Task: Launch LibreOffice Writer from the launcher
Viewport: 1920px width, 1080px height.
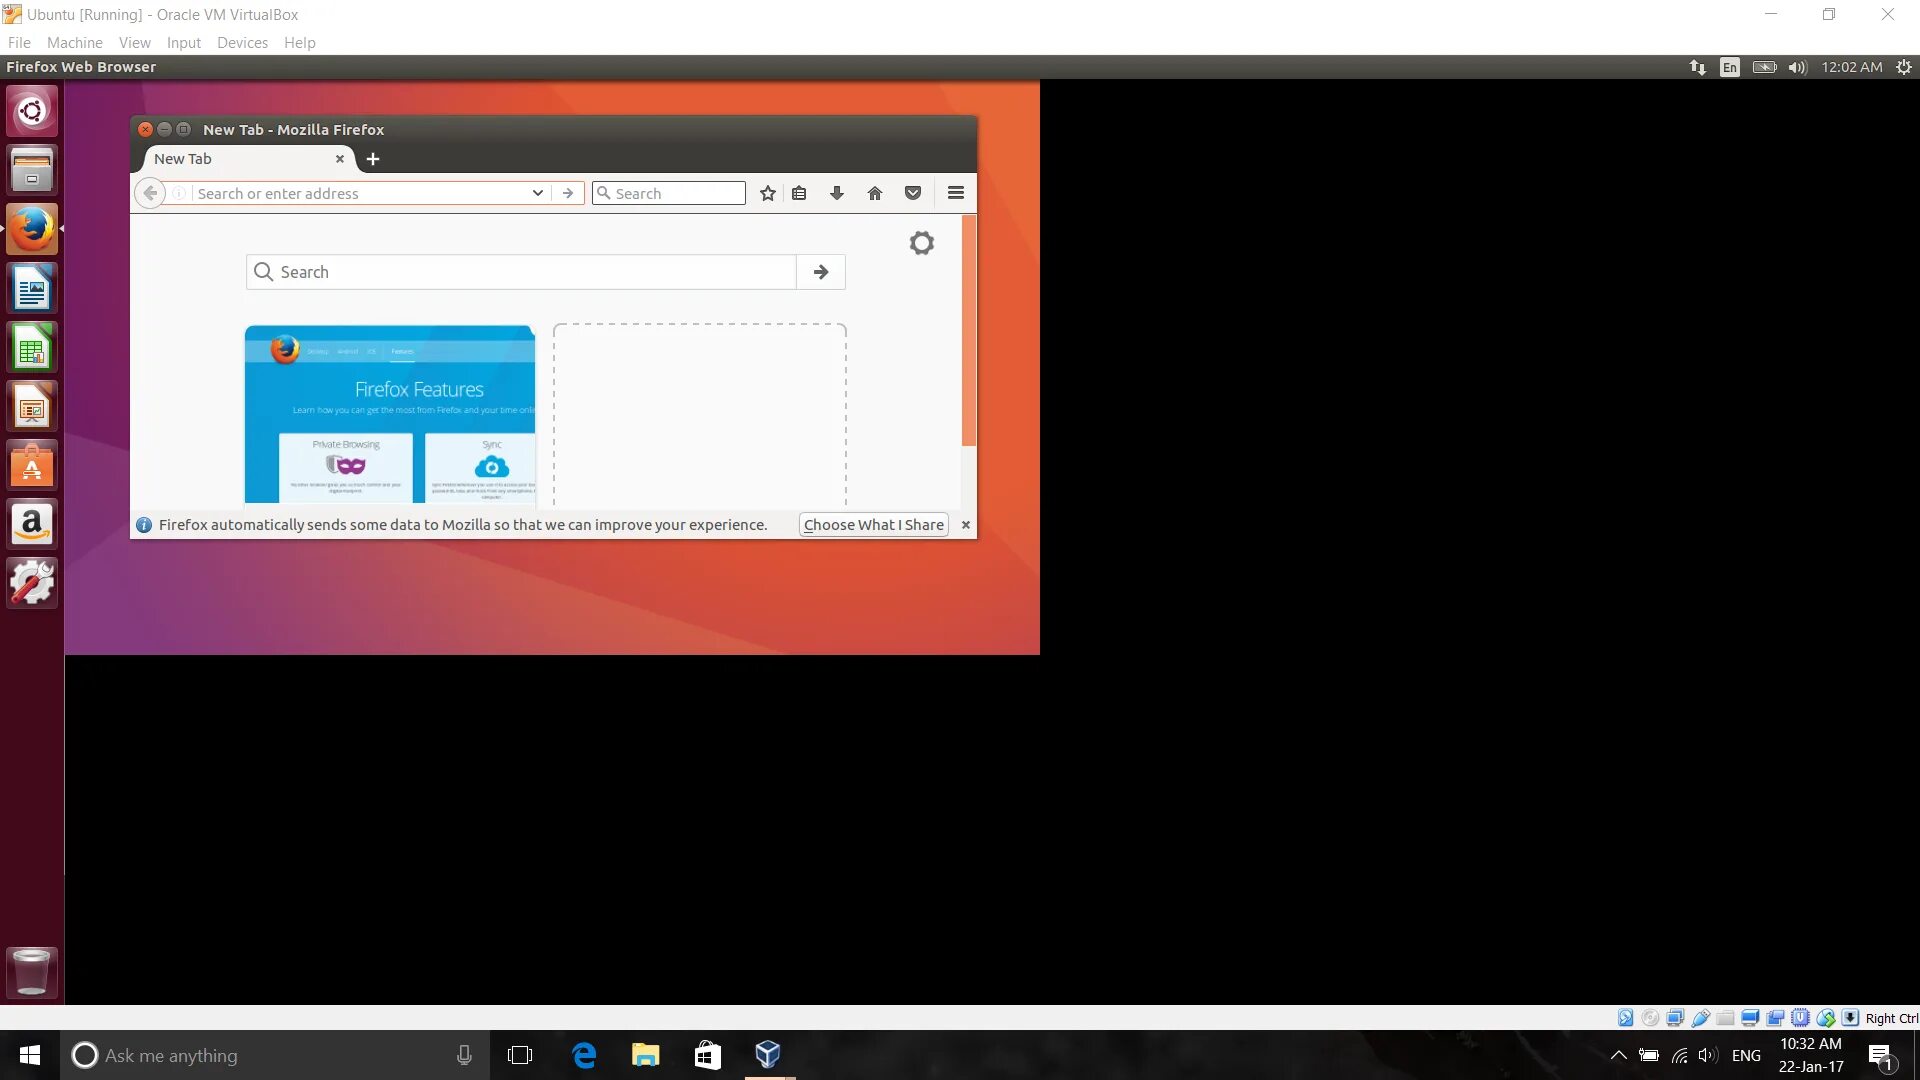Action: pos(32,288)
